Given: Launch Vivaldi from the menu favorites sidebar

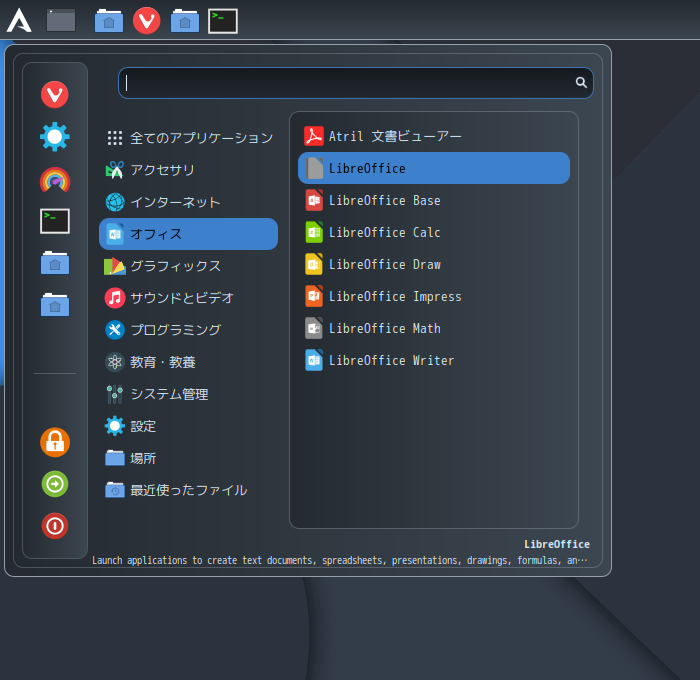Looking at the screenshot, I should [x=55, y=94].
